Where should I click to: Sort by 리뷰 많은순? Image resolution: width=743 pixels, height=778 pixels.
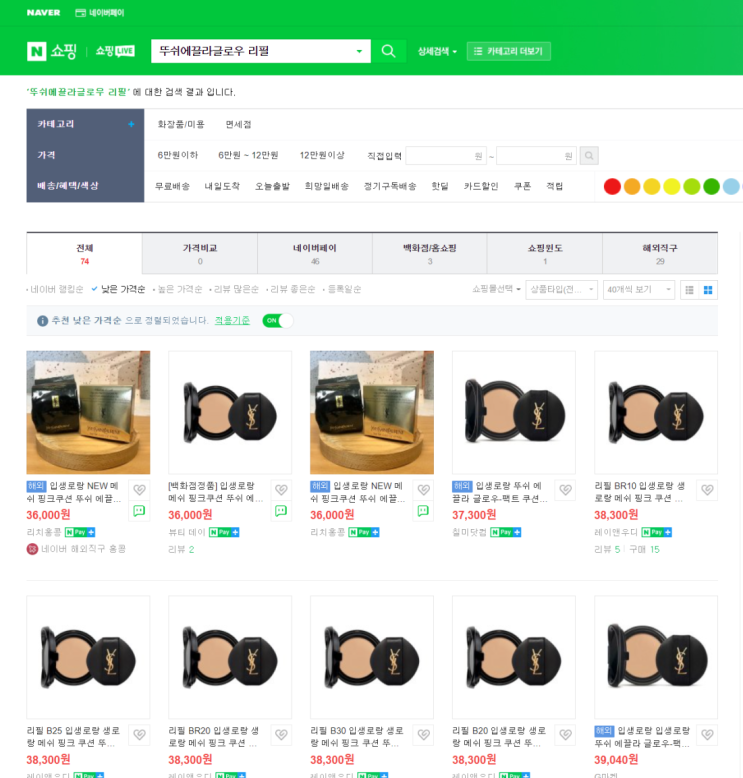pos(236,289)
